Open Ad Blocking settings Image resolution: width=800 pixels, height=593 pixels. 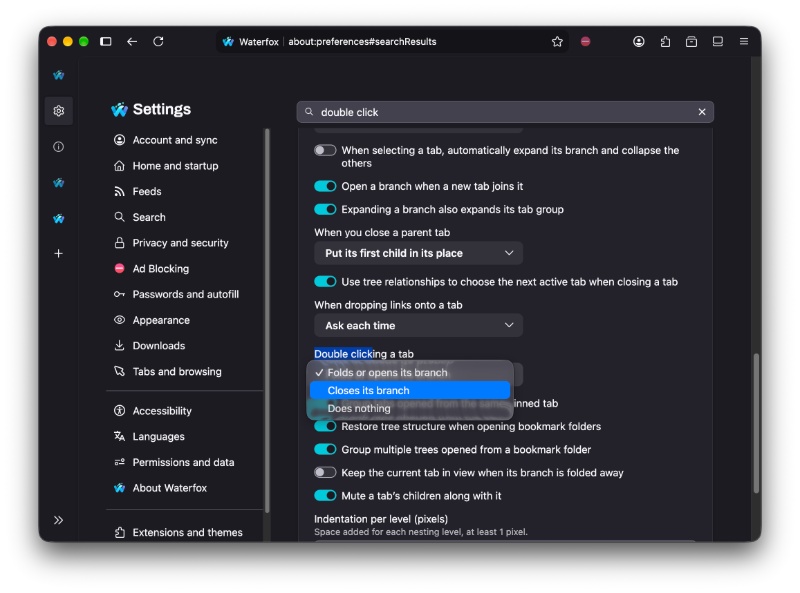(x=152, y=268)
